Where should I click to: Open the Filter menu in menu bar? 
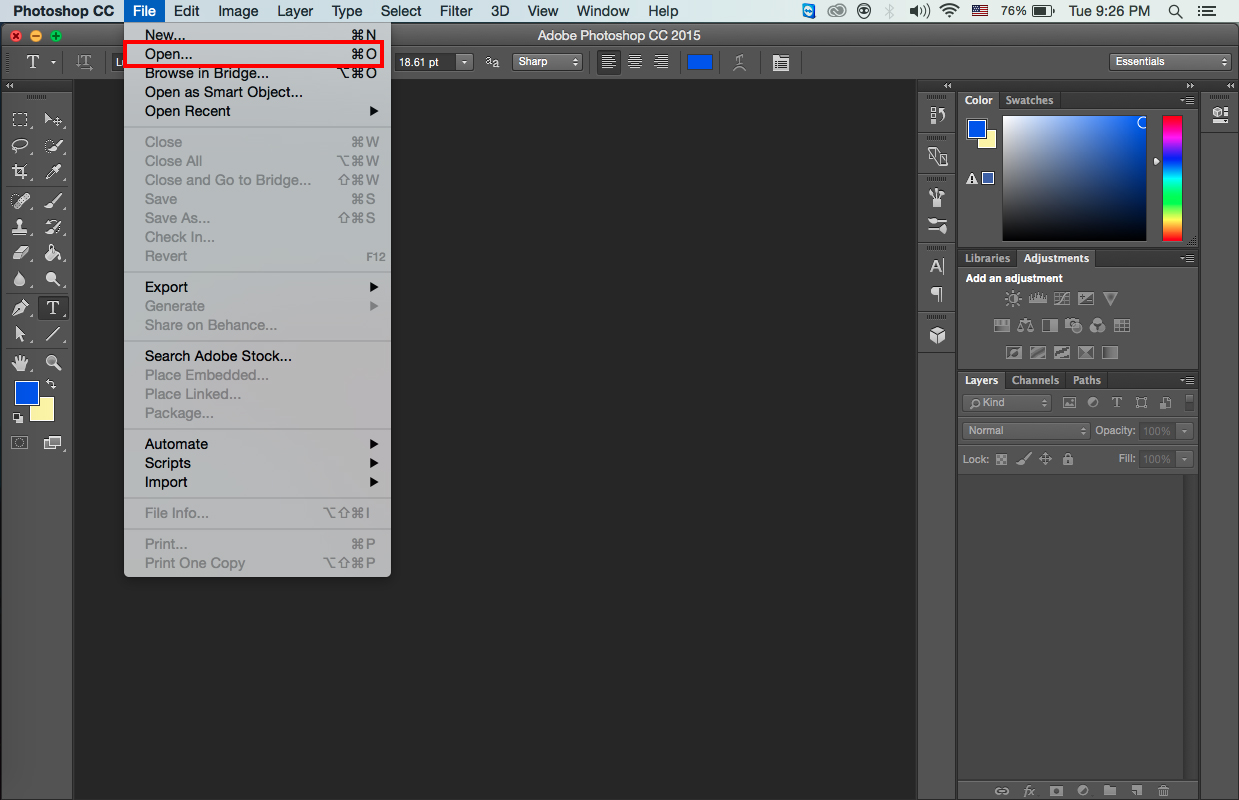point(456,11)
